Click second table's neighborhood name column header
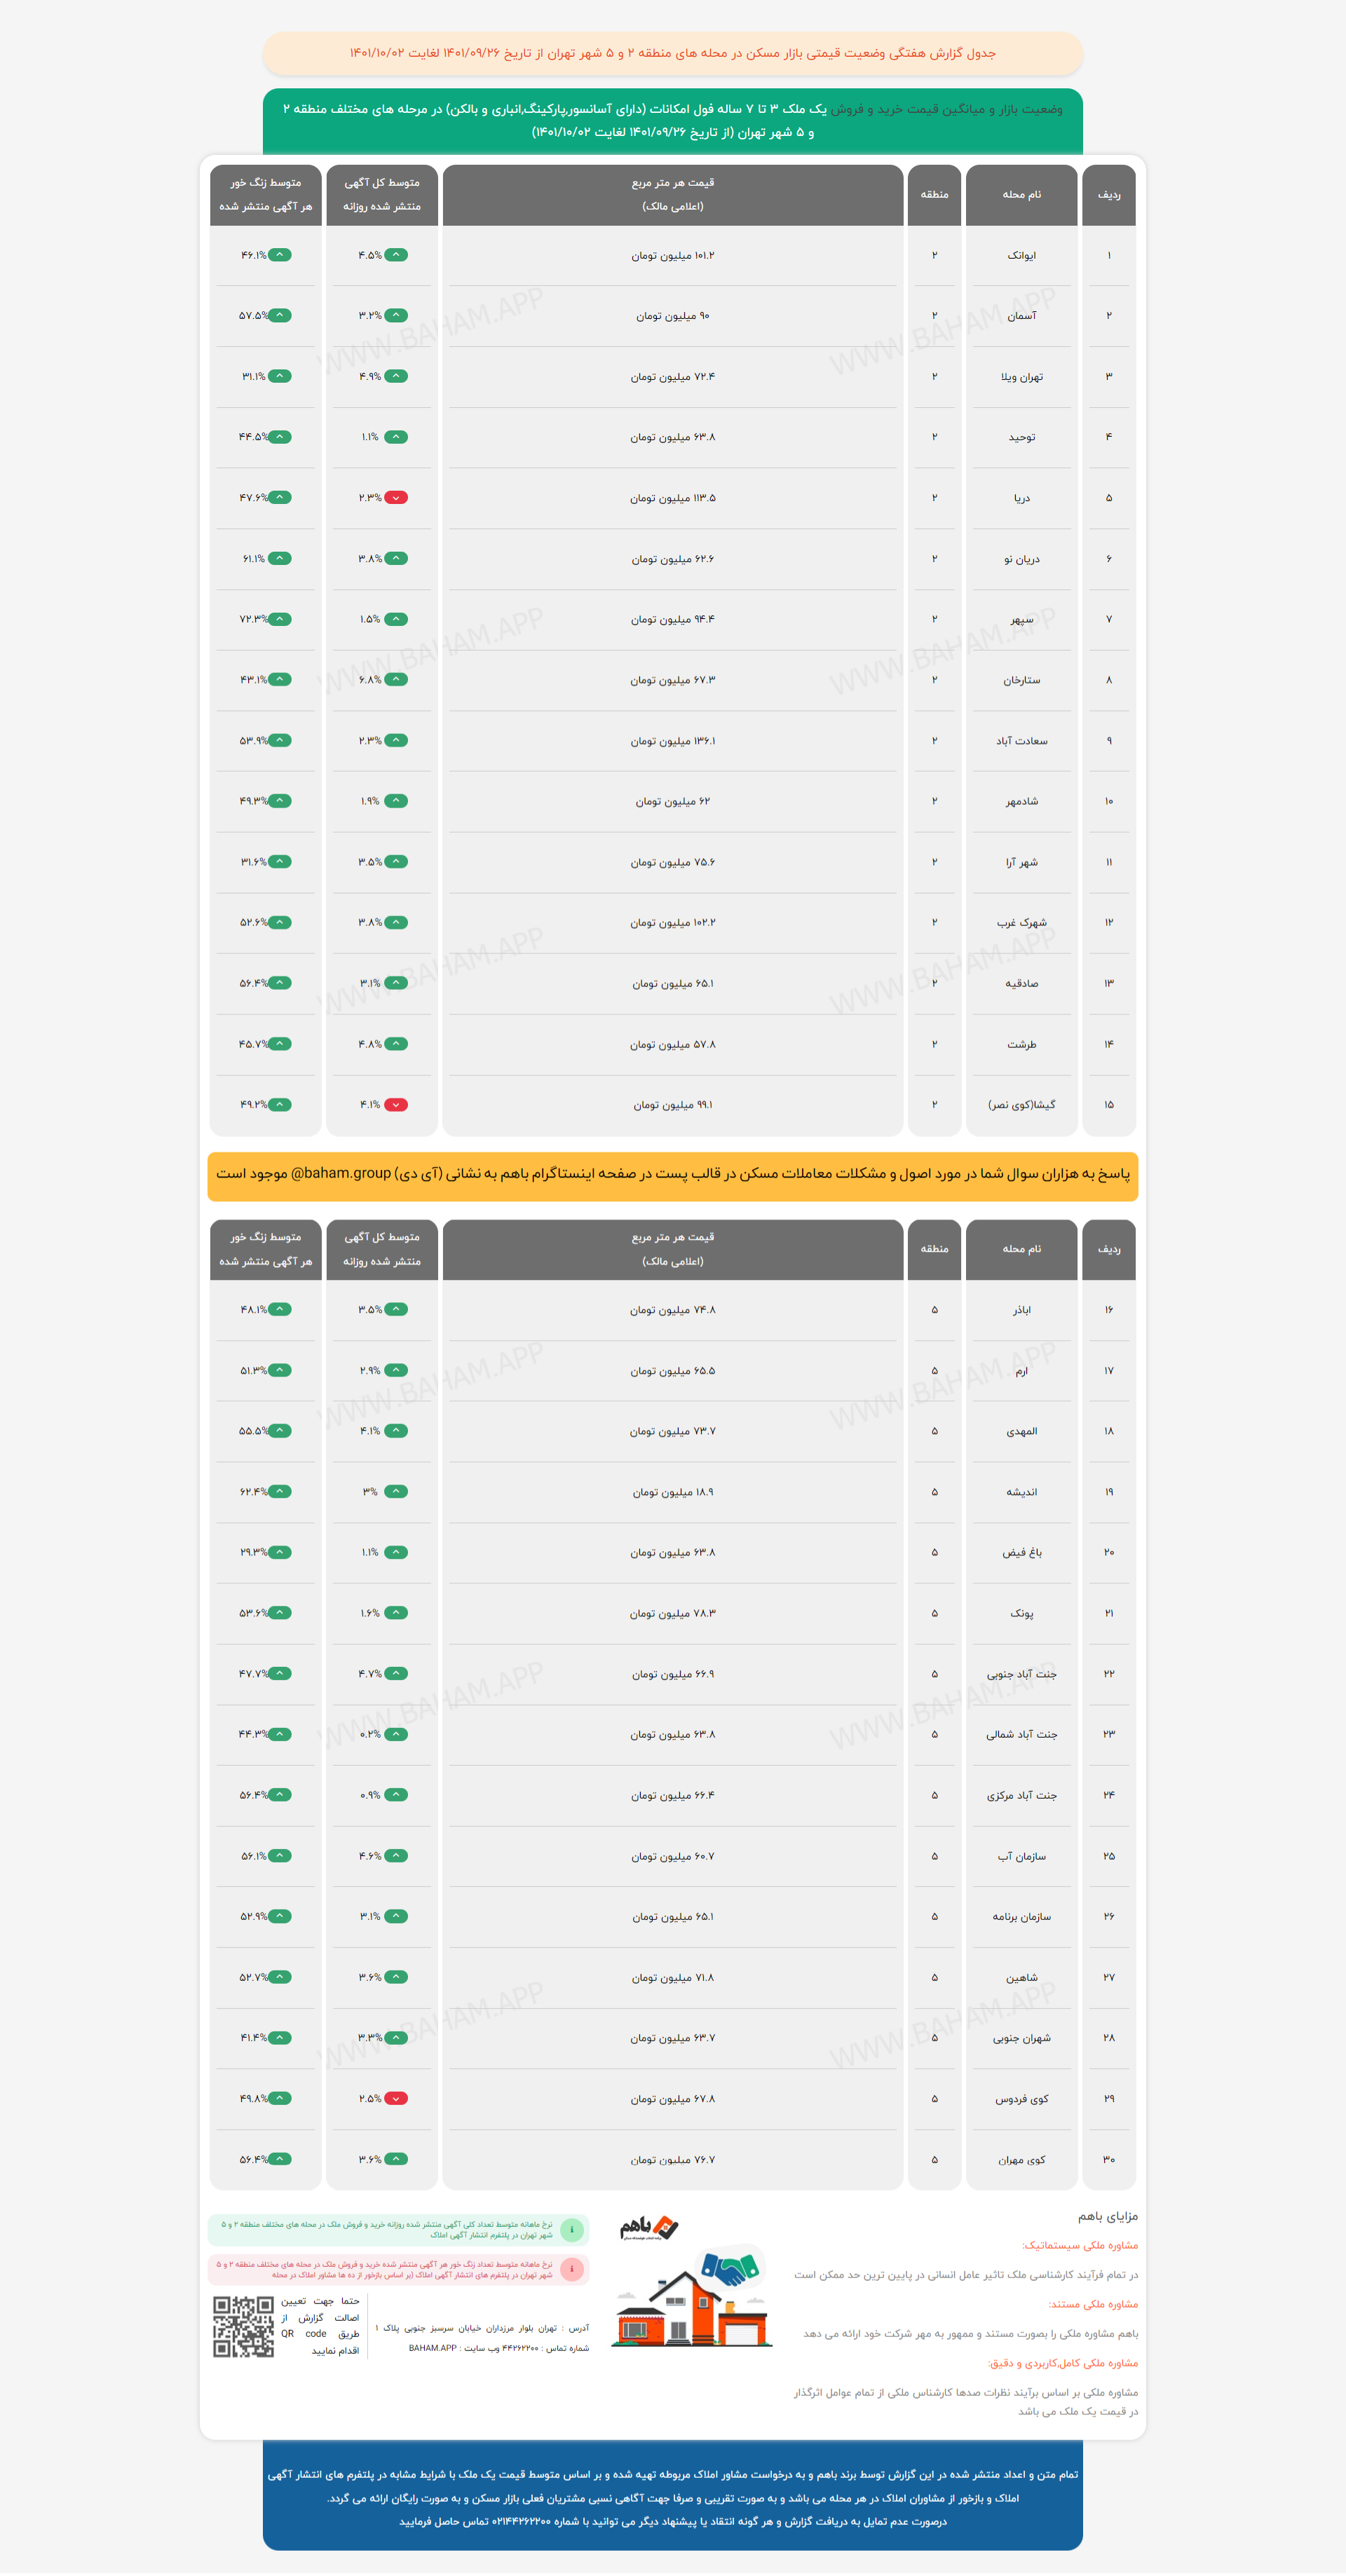The height and width of the screenshot is (2576, 1346). [1021, 1249]
